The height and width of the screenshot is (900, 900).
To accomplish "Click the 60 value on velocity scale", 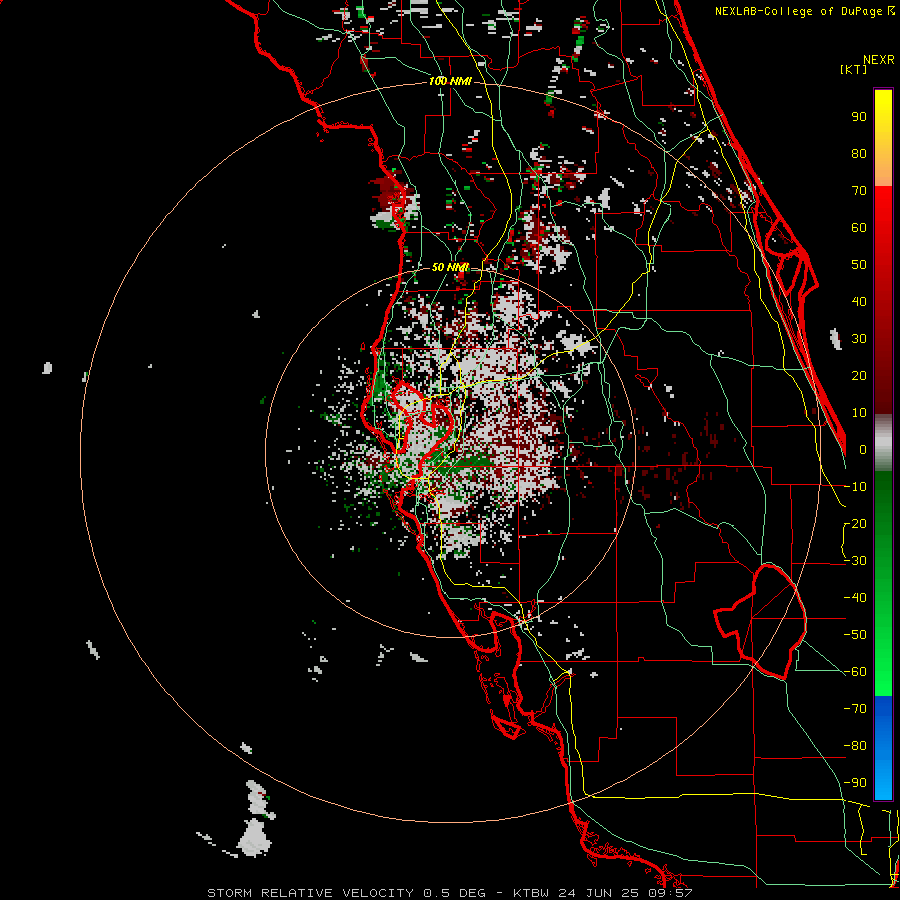I will 859,228.
